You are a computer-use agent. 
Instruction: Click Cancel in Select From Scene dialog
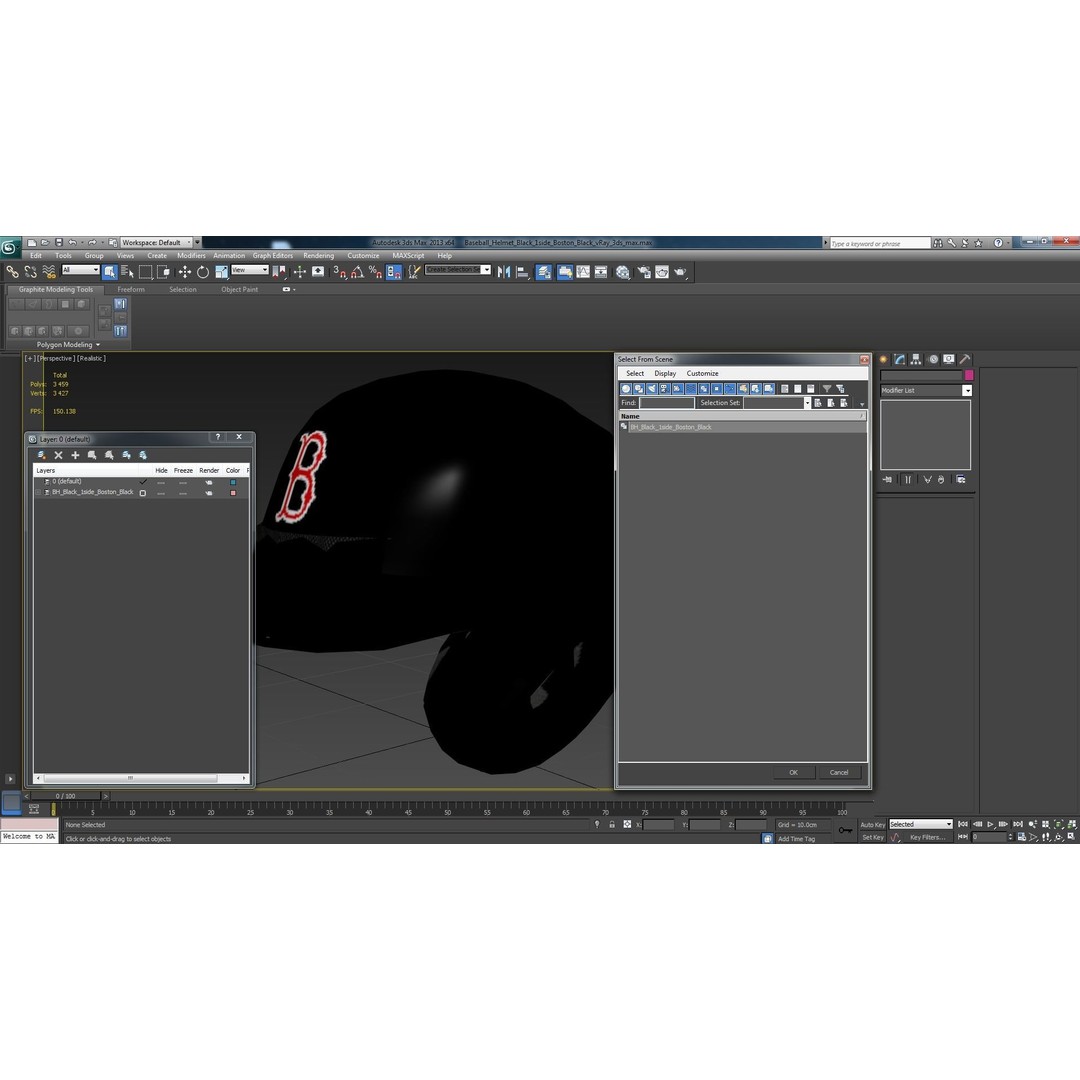pos(839,772)
